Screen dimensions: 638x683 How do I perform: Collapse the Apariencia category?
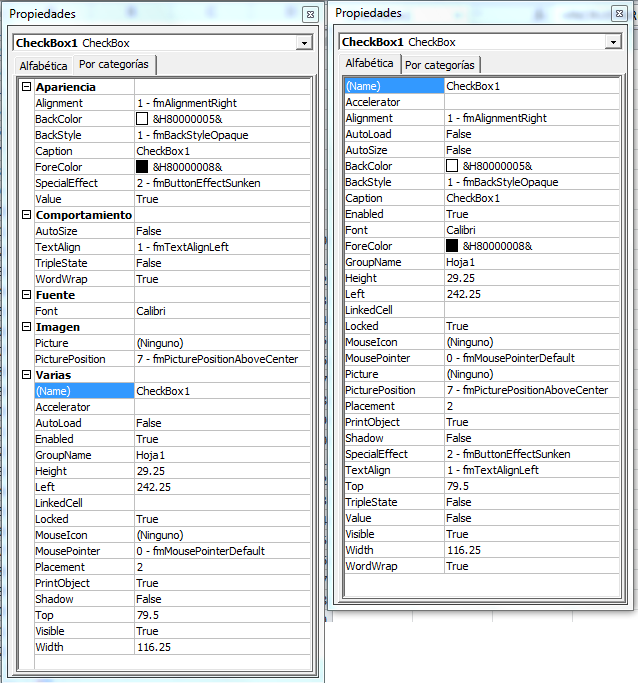tap(27, 87)
